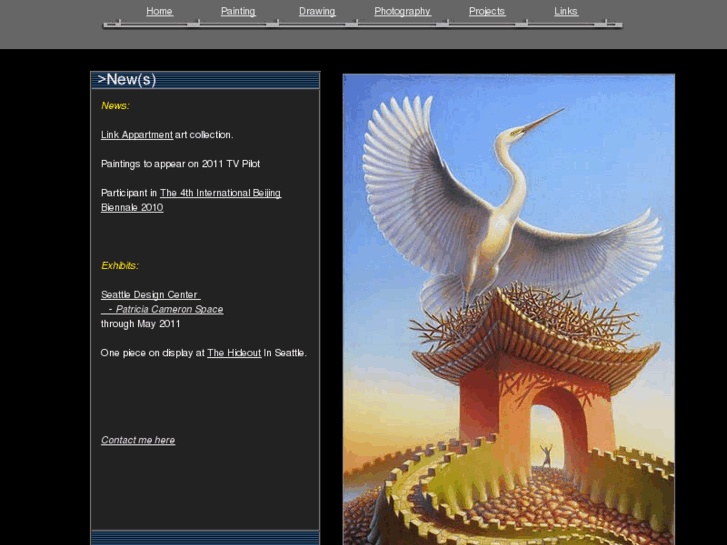Open The 4th International Beijing link

[221, 193]
